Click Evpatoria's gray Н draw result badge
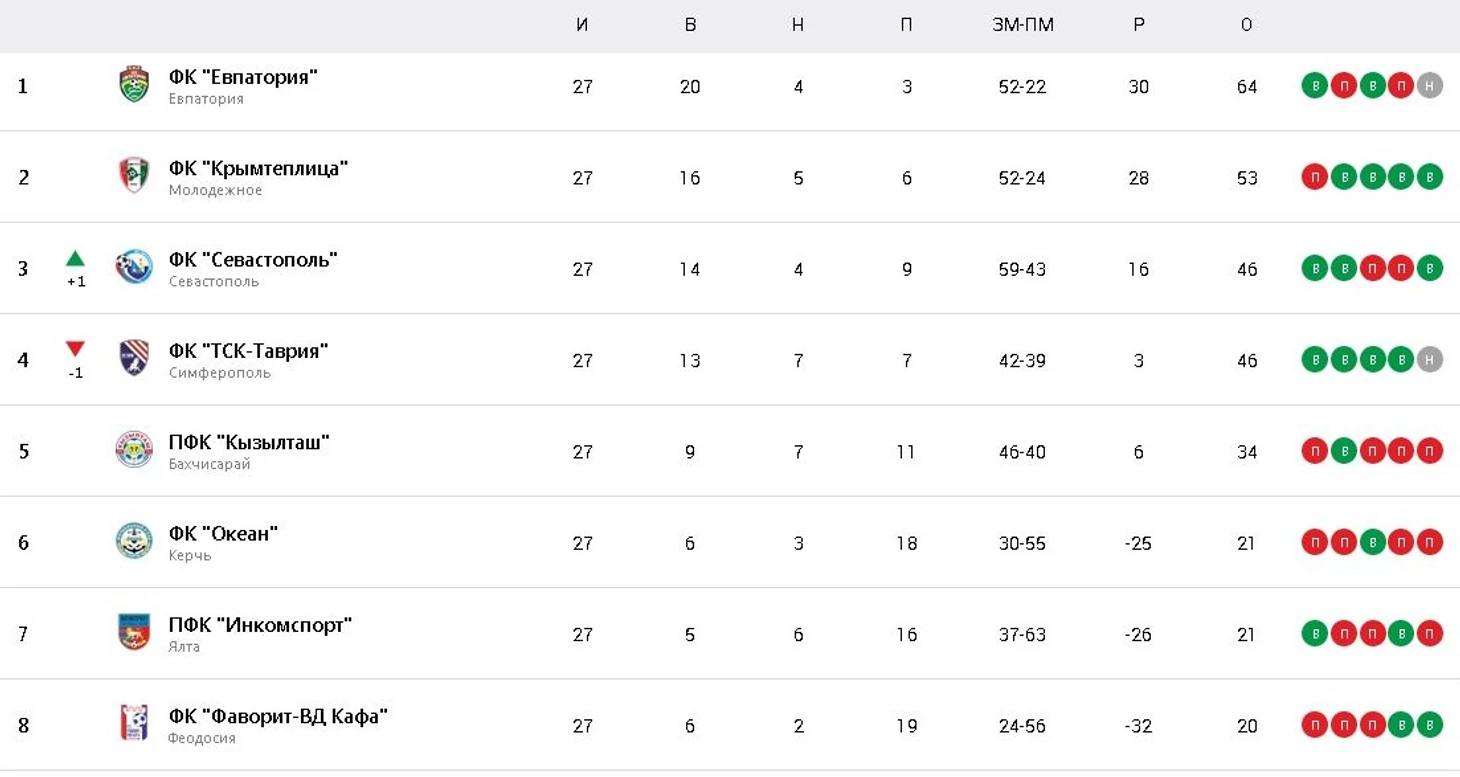 1430,86
